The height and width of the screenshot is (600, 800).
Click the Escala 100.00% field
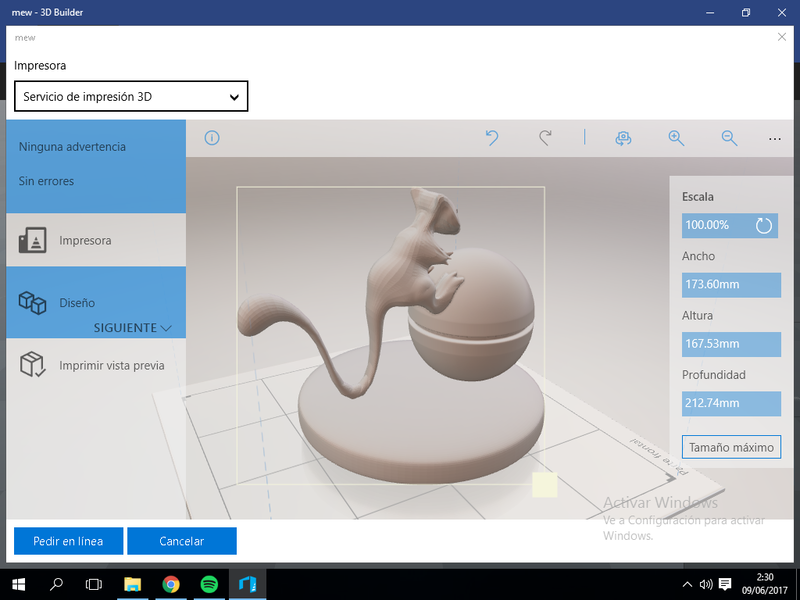point(730,226)
